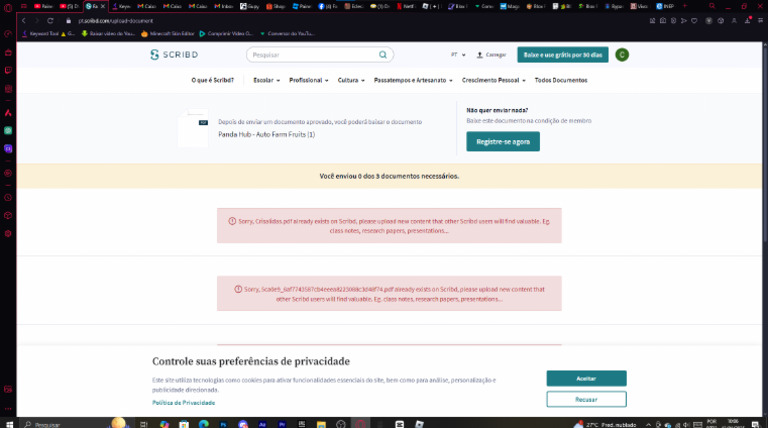Click the Opera logo menu button
The width and height of the screenshot is (768, 428).
(8, 7)
